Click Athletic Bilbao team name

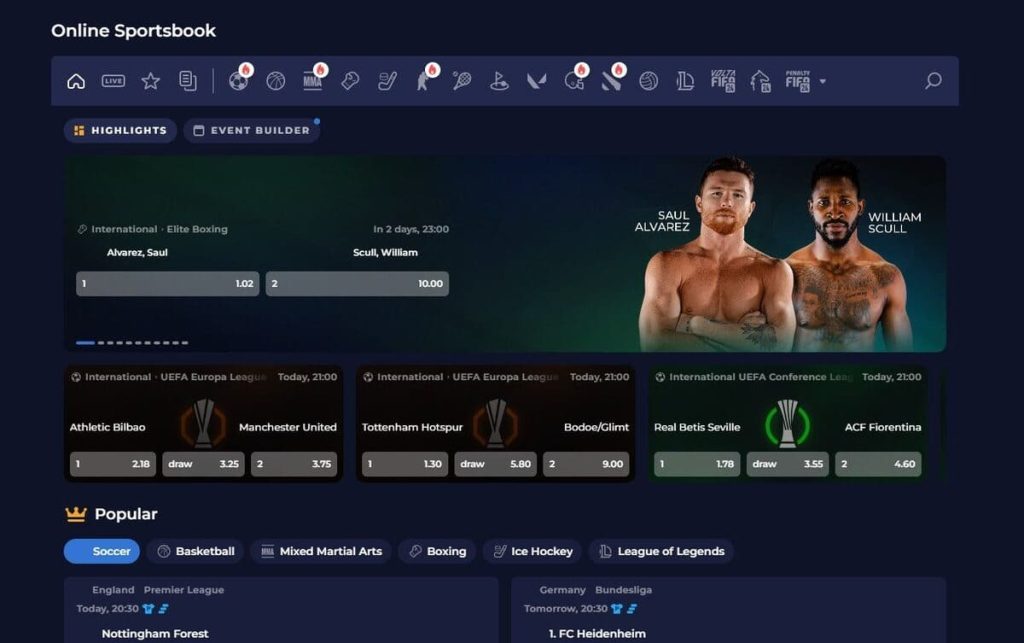108,428
